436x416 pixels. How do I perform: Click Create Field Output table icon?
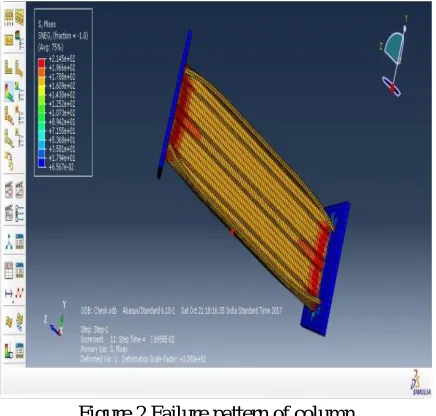point(9,270)
